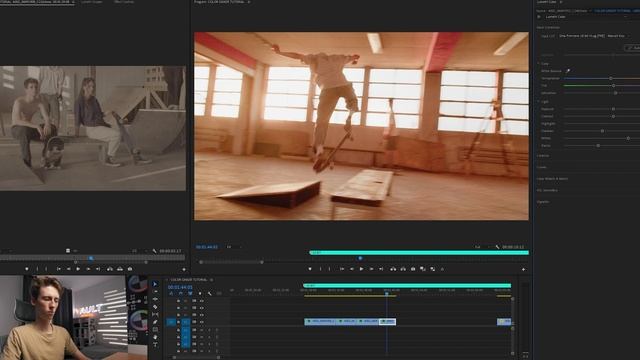640x360 pixels.
Task: Expand the Color Wheels & Match section
Action: click(552, 178)
